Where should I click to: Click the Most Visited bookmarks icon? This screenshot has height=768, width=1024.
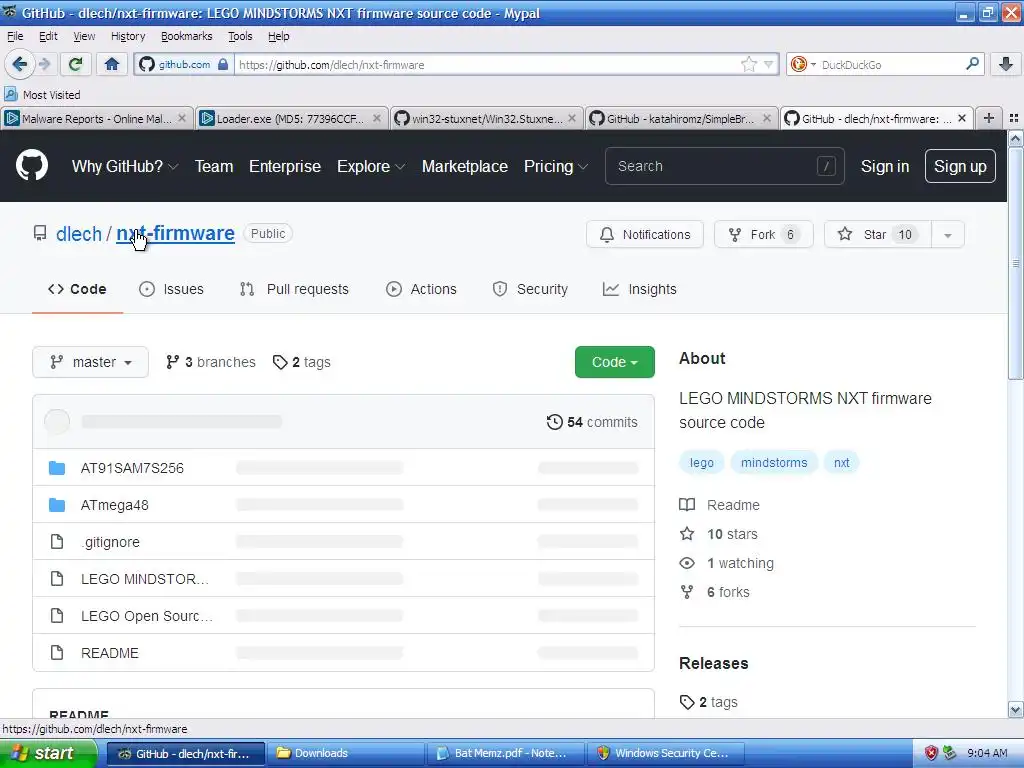pos(10,94)
